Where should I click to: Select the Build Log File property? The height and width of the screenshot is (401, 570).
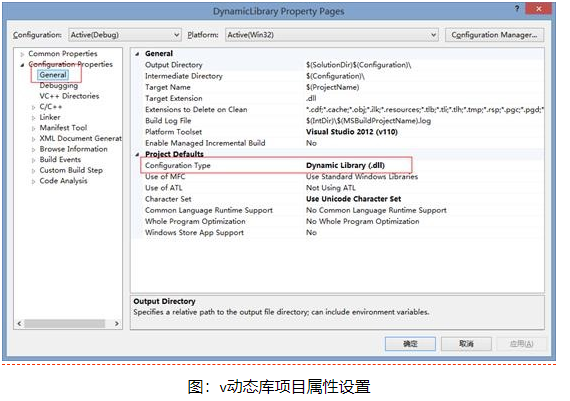(x=168, y=121)
